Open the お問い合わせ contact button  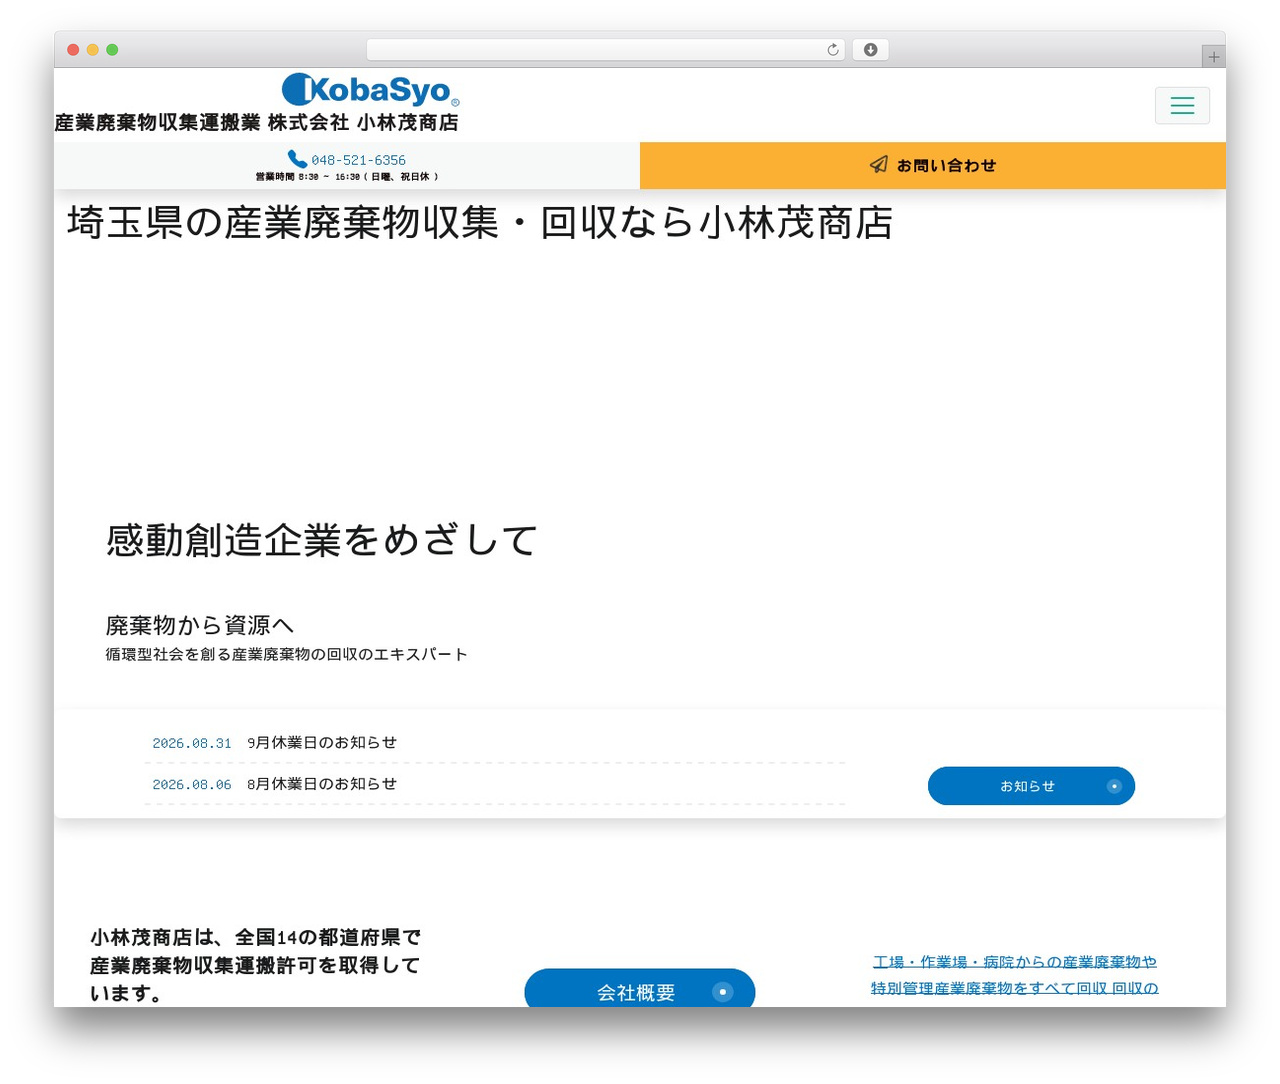(933, 165)
